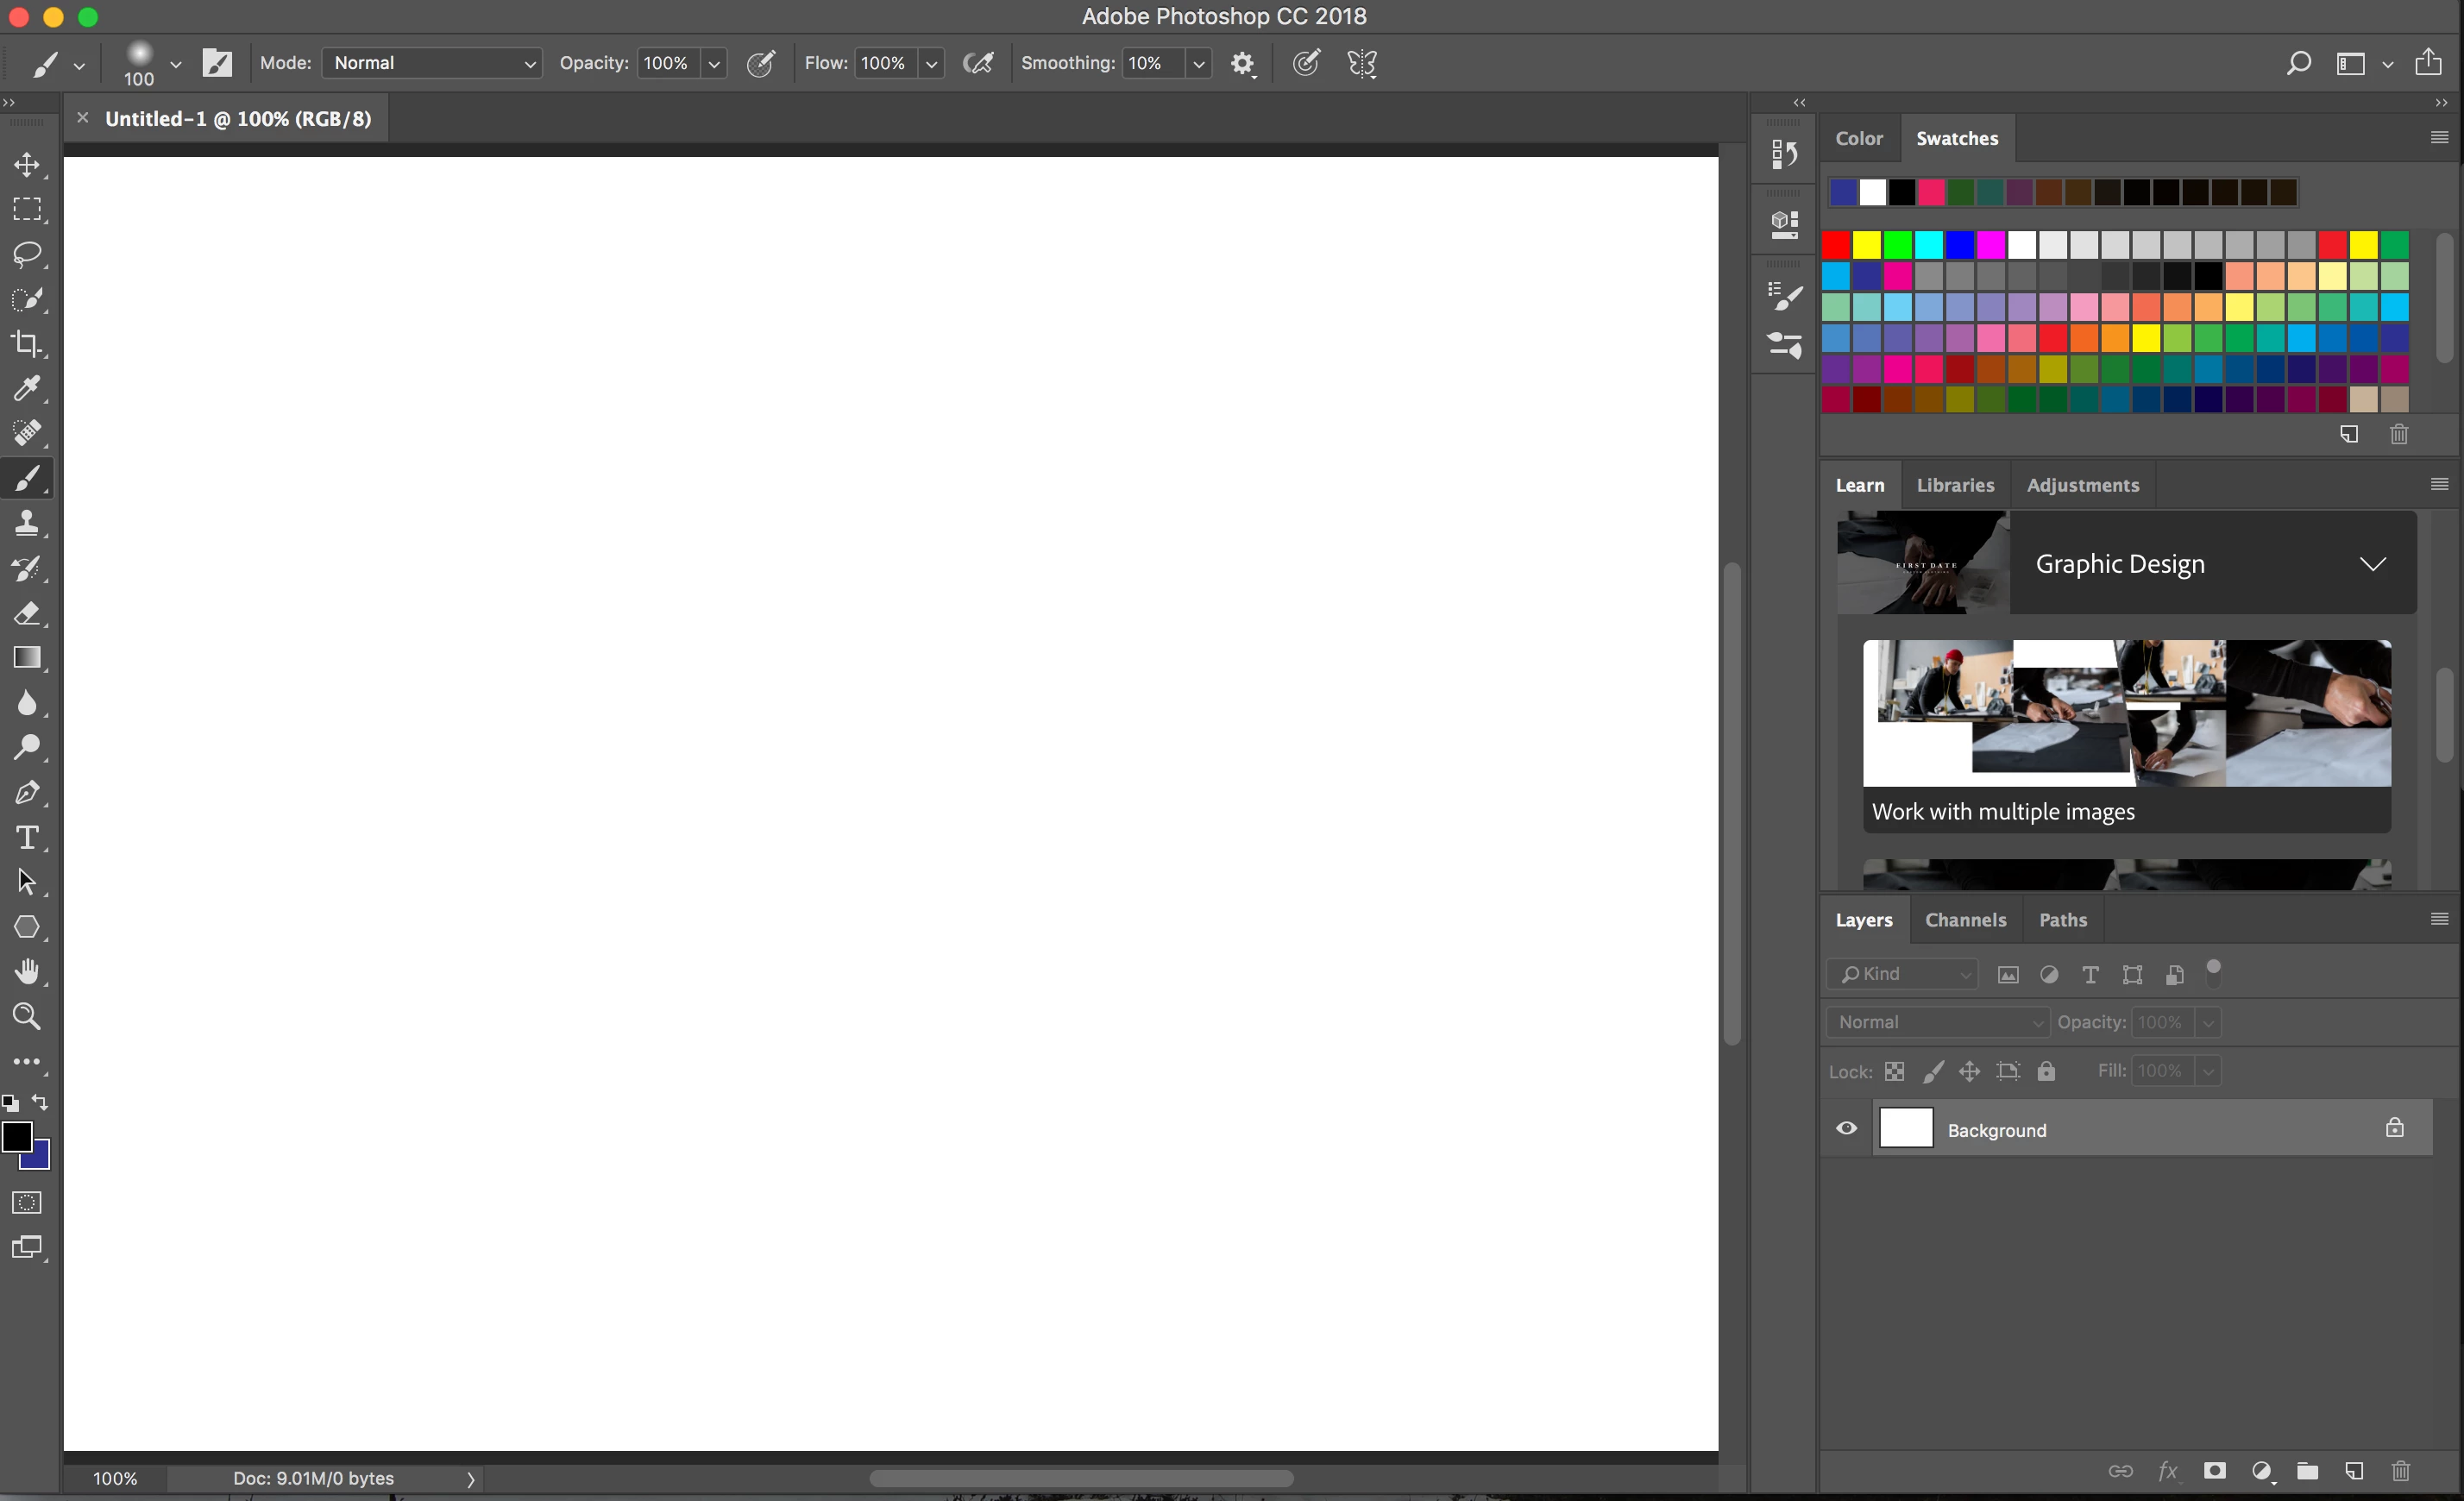Screen dimensions: 2464x1501
Task: Switch to the Color panel tab
Action: tap(1858, 138)
